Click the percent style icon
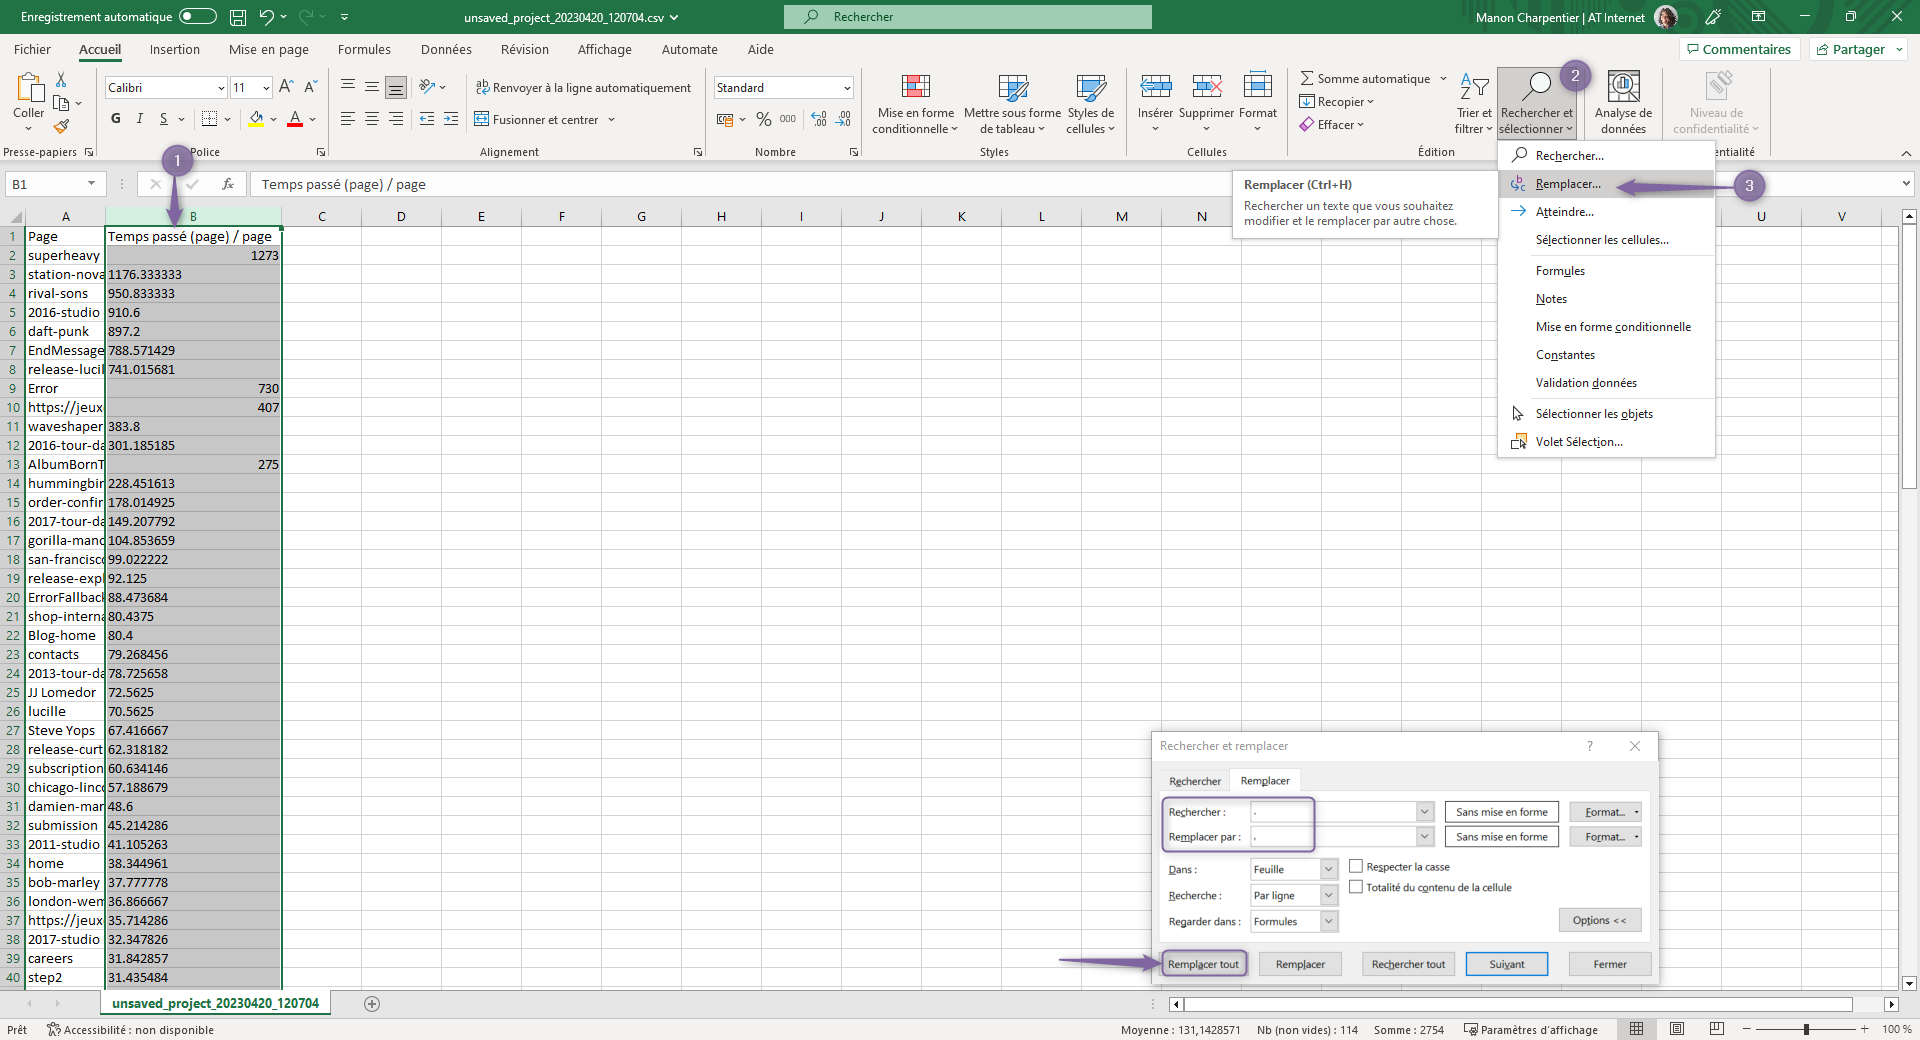Screen dimensions: 1920x1040 pyautogui.click(x=764, y=119)
